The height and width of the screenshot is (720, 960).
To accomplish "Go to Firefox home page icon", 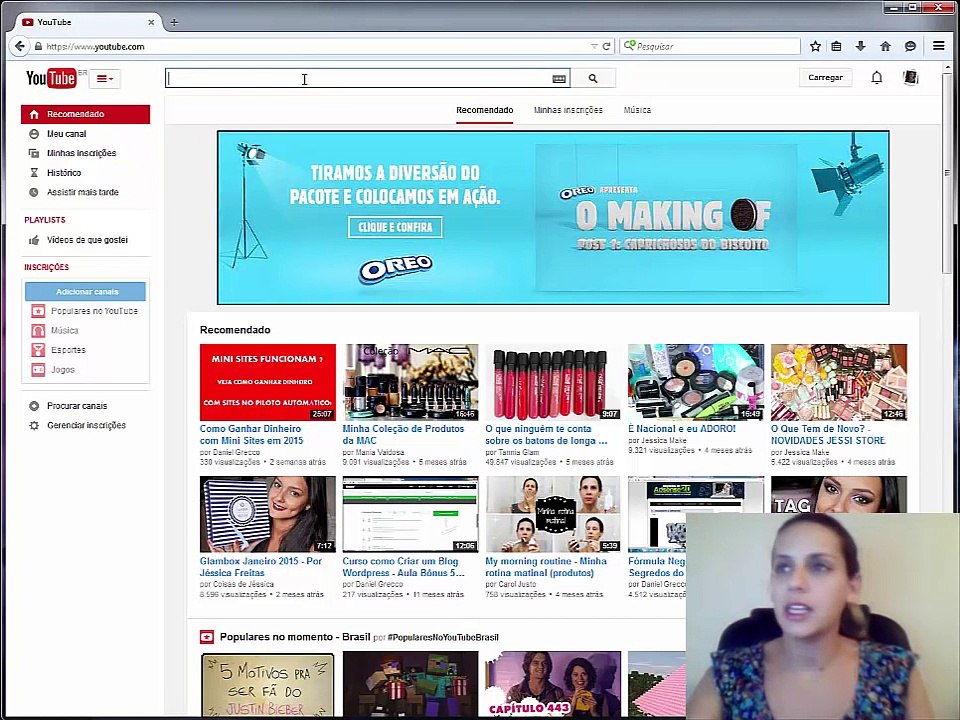I will point(885,46).
